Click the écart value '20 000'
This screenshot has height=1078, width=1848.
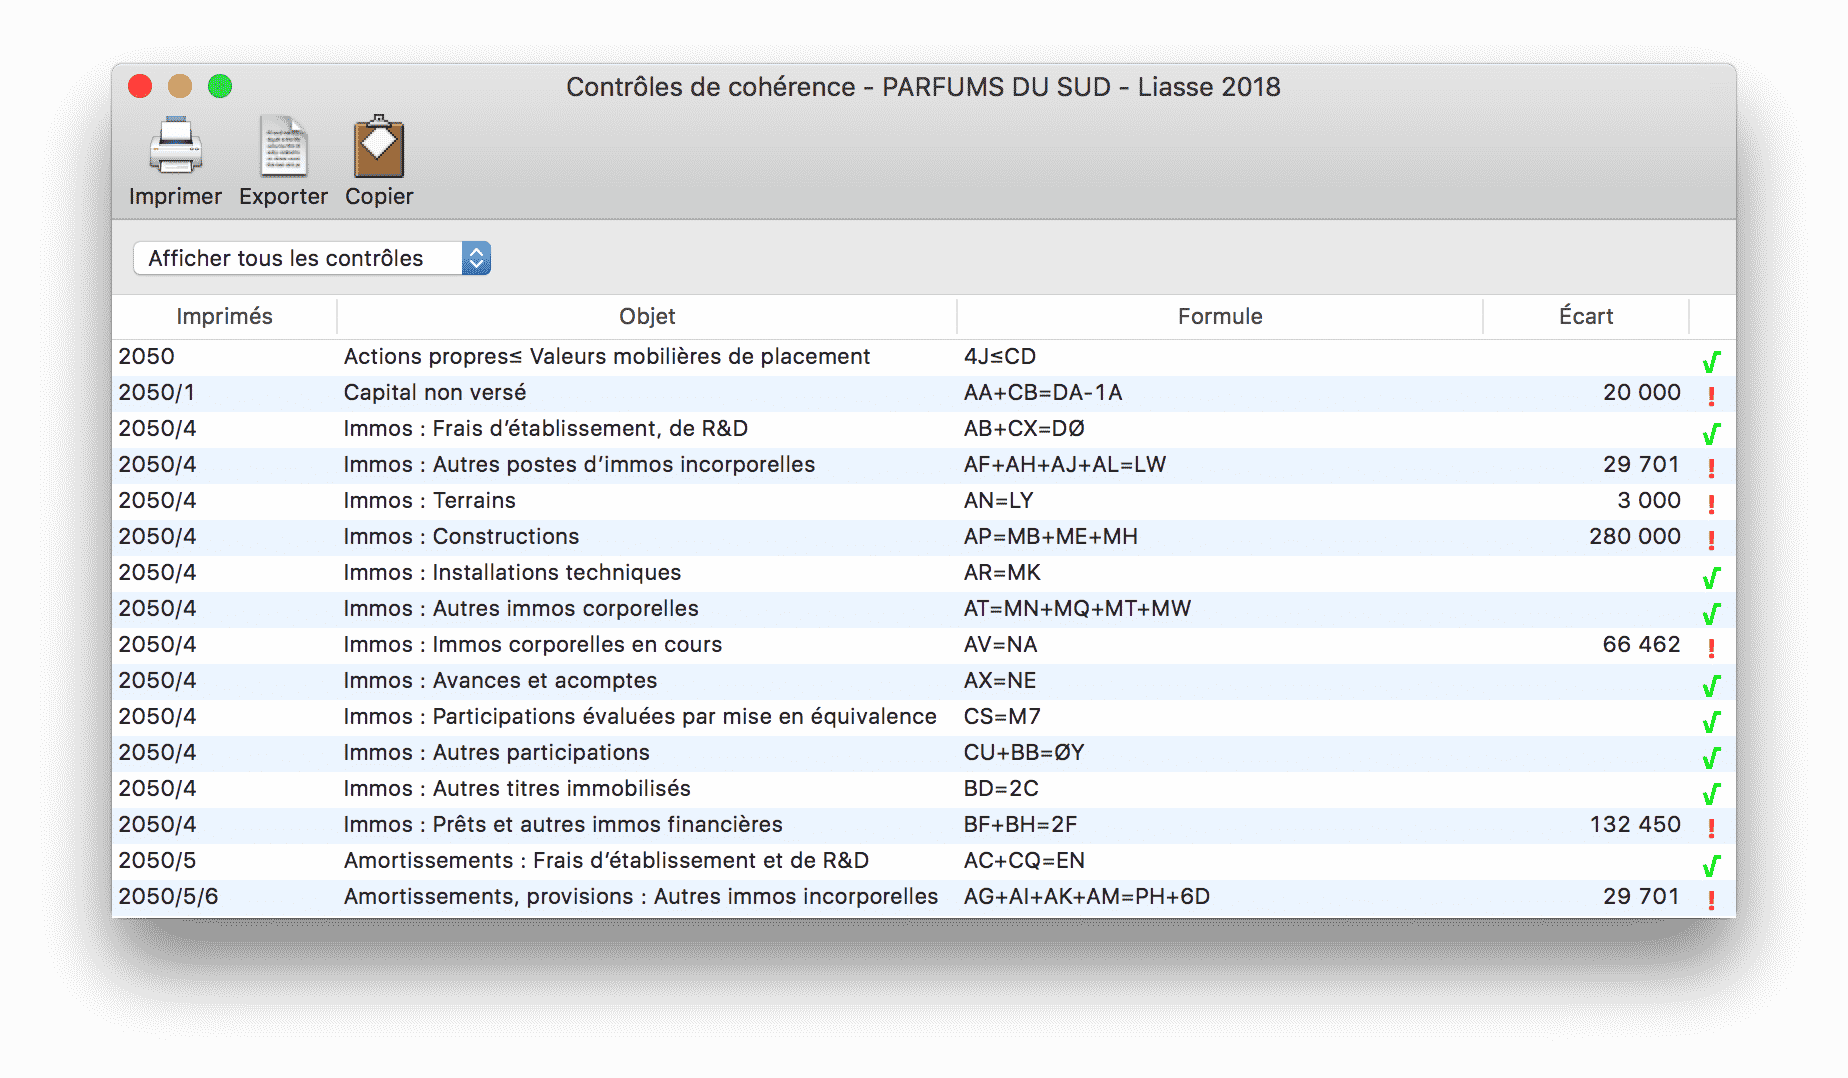coord(1642,393)
